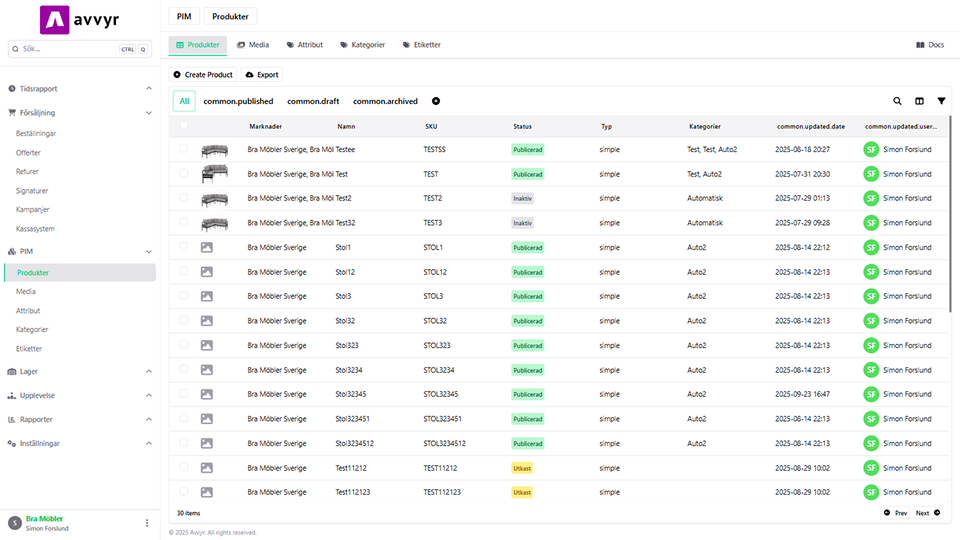Select the common.published filter tab
This screenshot has width=960, height=540.
tap(238, 101)
